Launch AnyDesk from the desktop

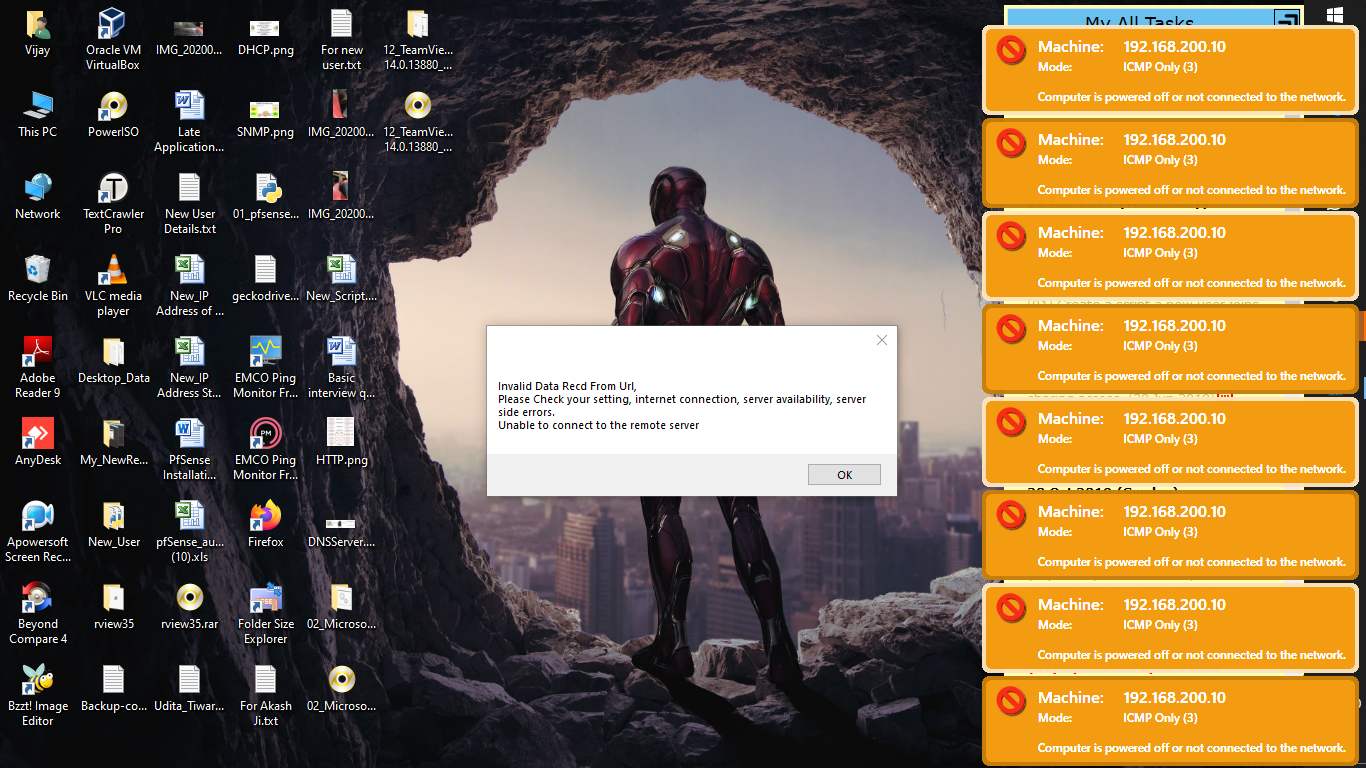(x=38, y=442)
